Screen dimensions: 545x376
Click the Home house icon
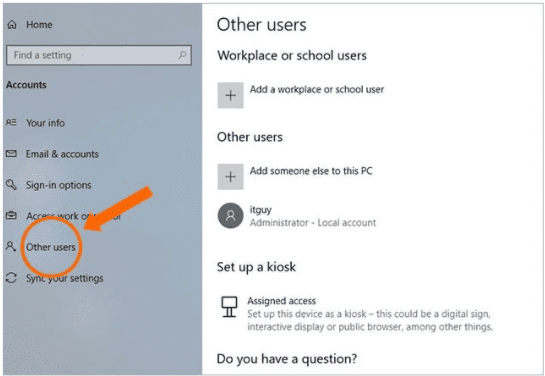pyautogui.click(x=12, y=25)
